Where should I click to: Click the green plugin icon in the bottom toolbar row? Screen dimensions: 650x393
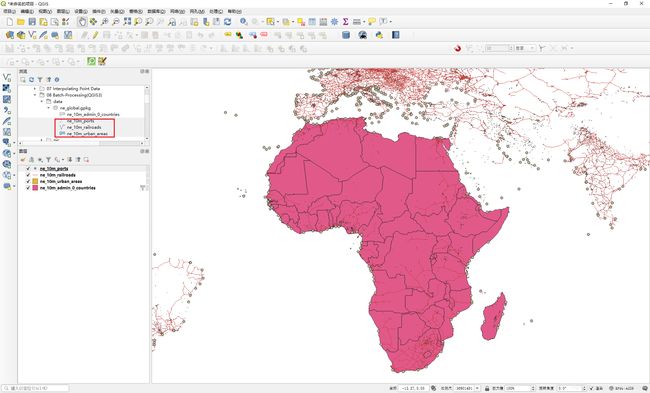91,61
